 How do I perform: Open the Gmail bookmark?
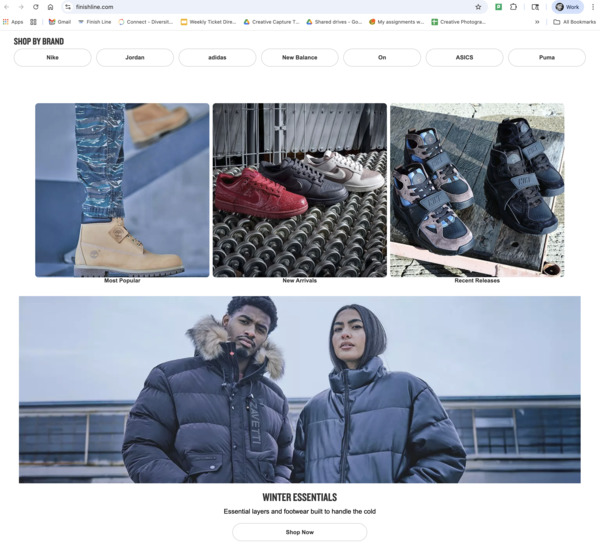click(x=60, y=22)
